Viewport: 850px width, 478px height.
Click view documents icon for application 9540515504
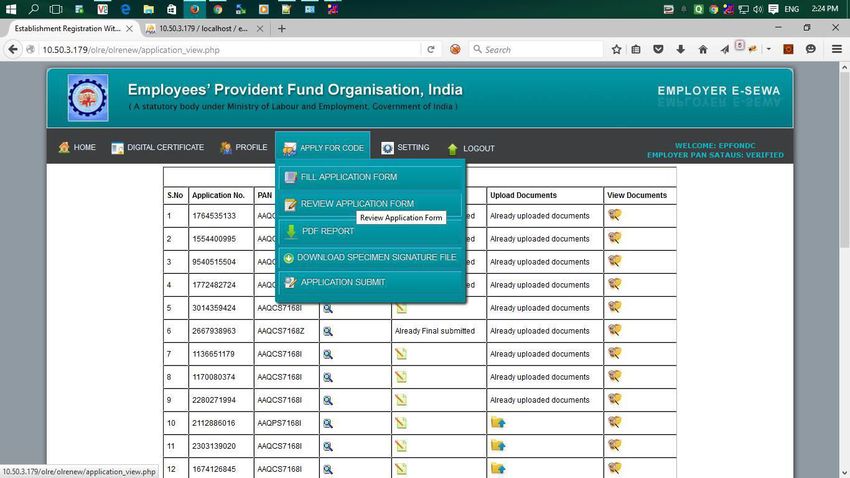pyautogui.click(x=614, y=261)
